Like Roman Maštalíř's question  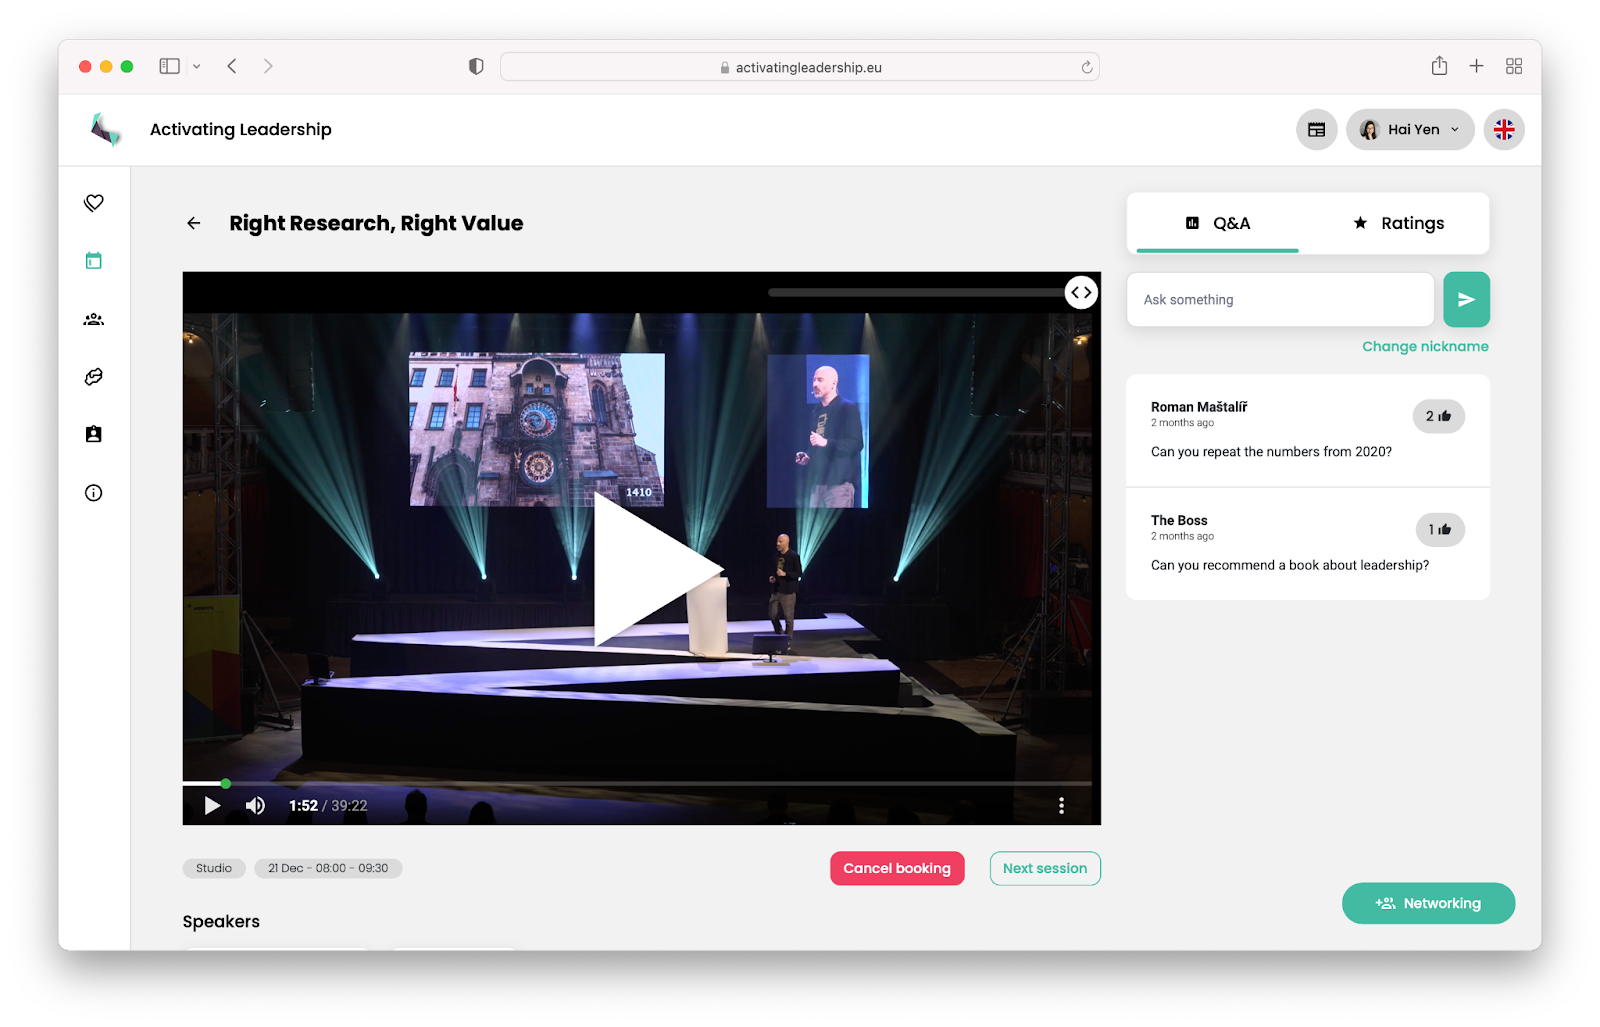click(x=1439, y=416)
